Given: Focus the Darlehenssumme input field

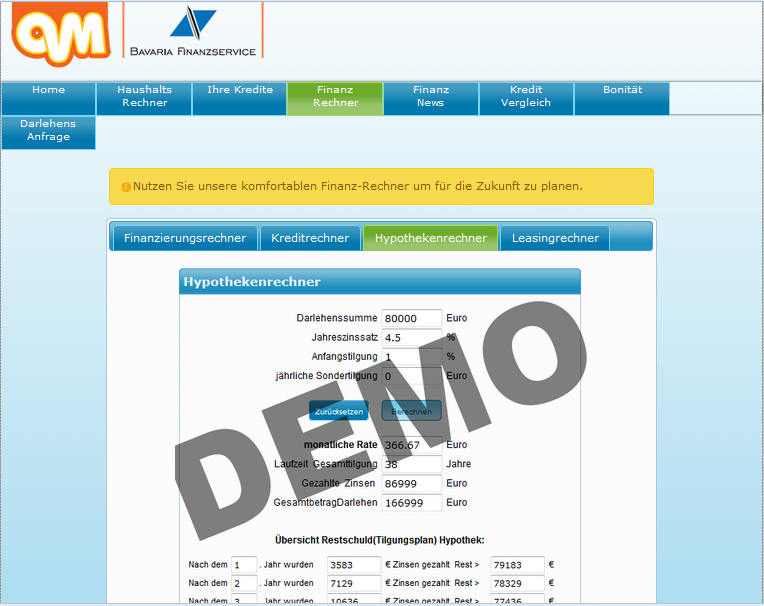Looking at the screenshot, I should coord(412,318).
